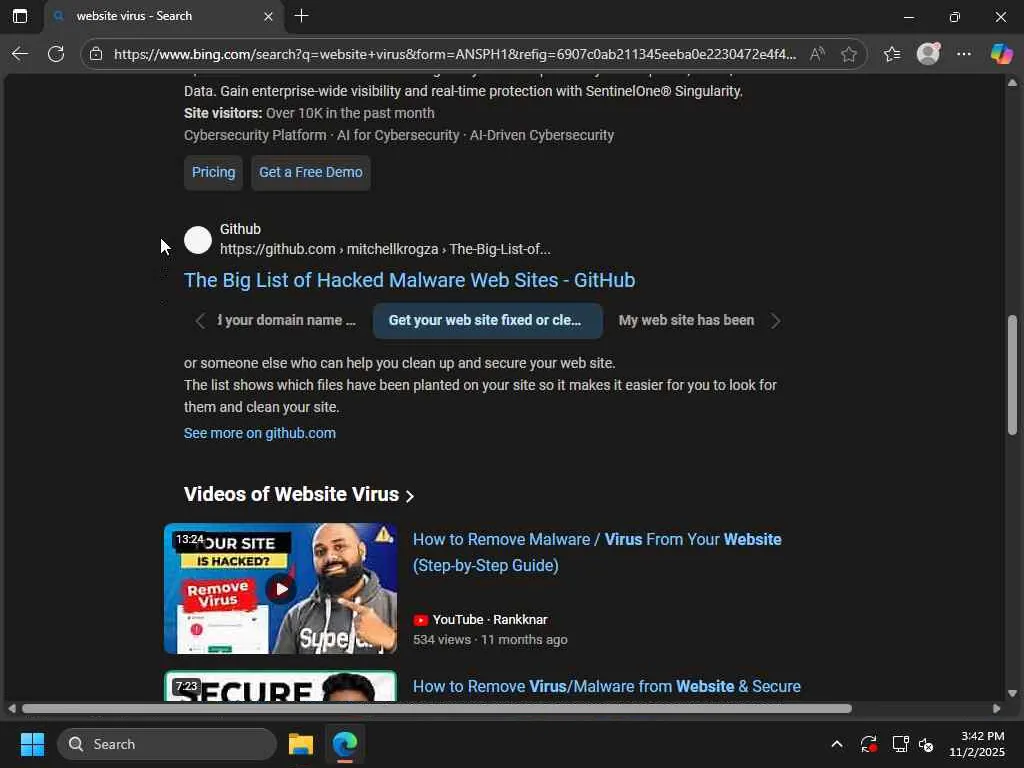Minimize the Edge browser window
This screenshot has height=768, width=1024.
[x=908, y=16]
